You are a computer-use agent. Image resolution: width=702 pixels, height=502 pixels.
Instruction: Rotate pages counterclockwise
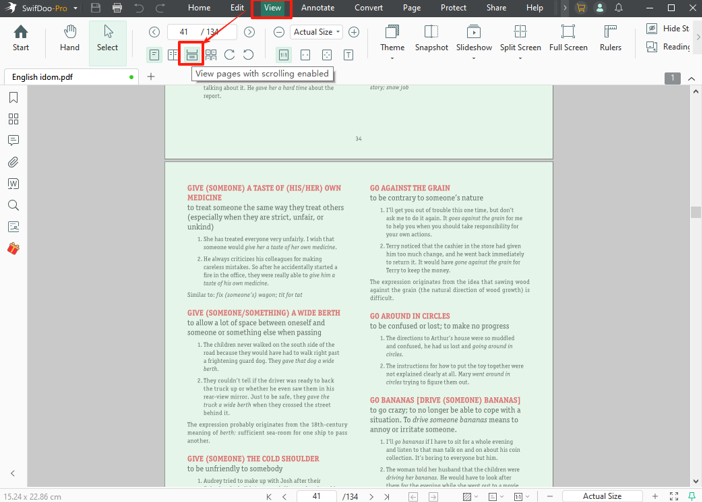248,55
